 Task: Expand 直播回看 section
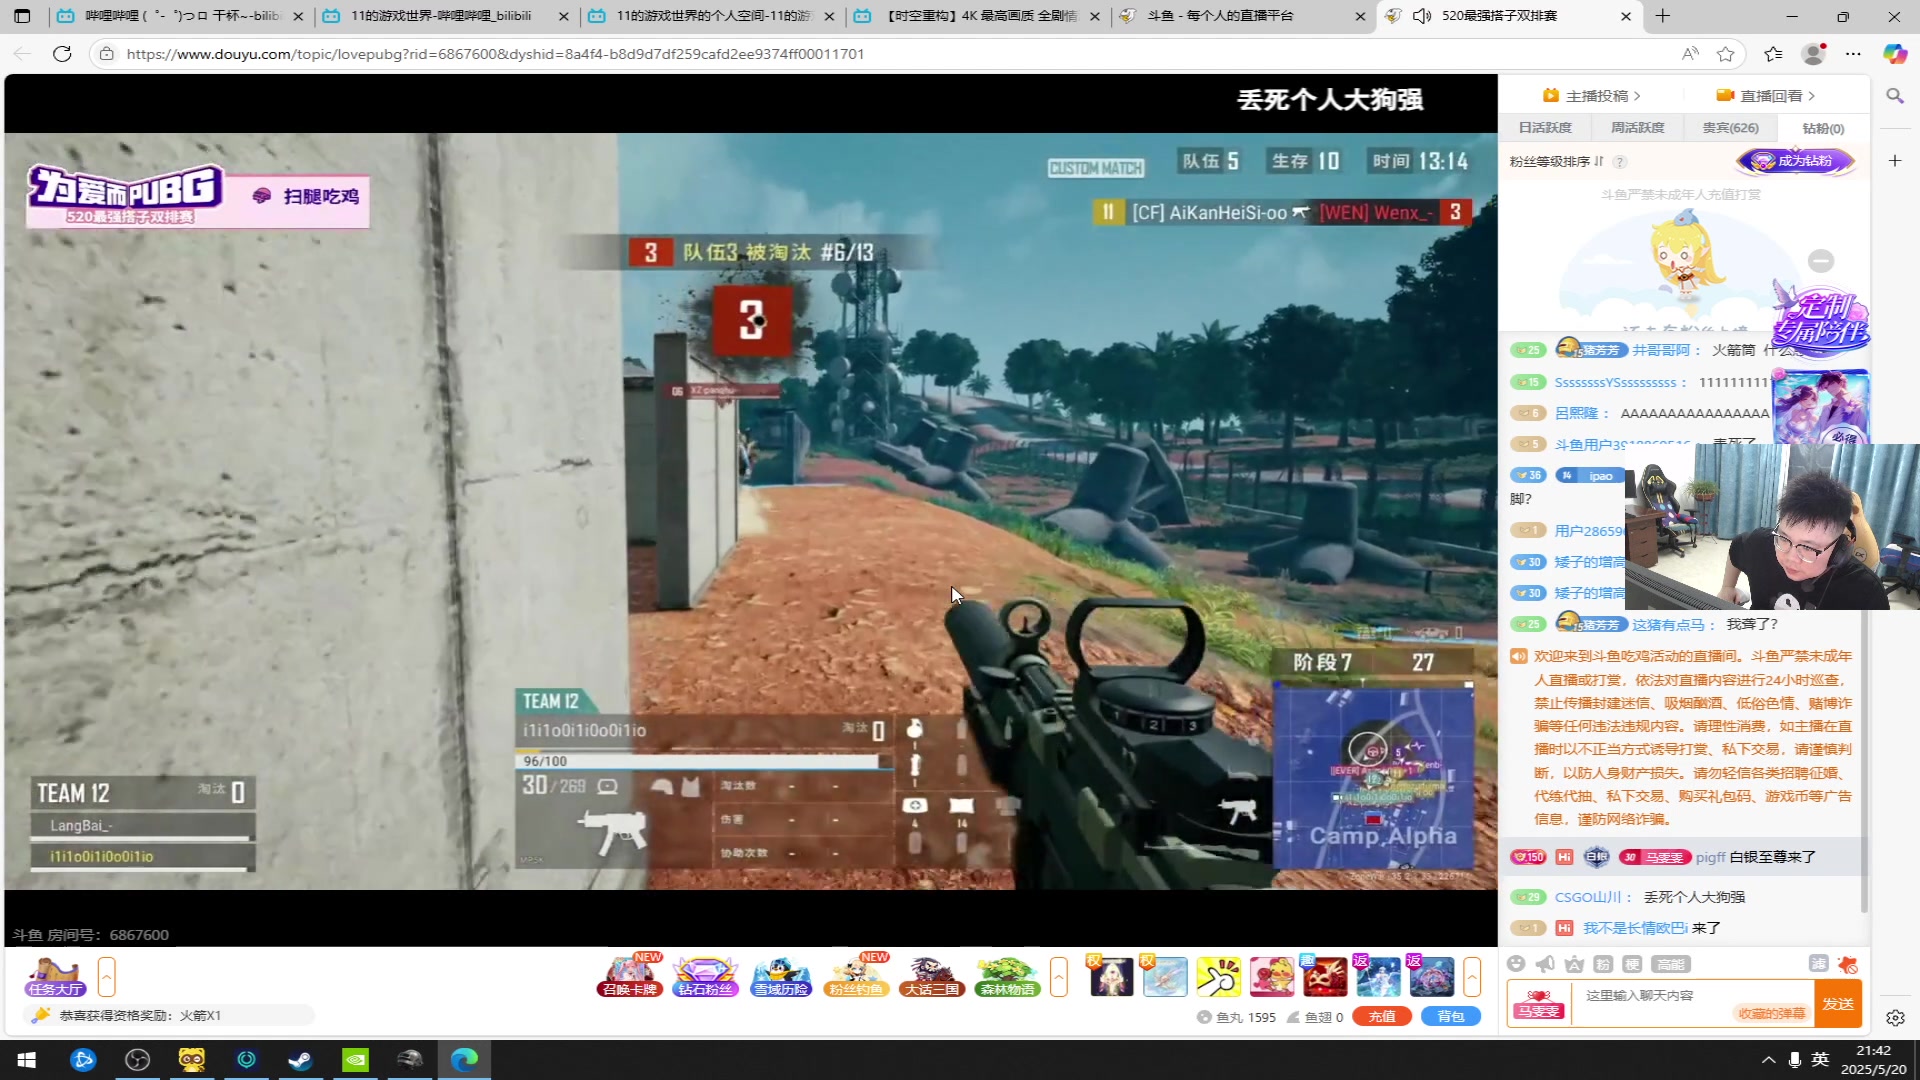tap(1766, 96)
